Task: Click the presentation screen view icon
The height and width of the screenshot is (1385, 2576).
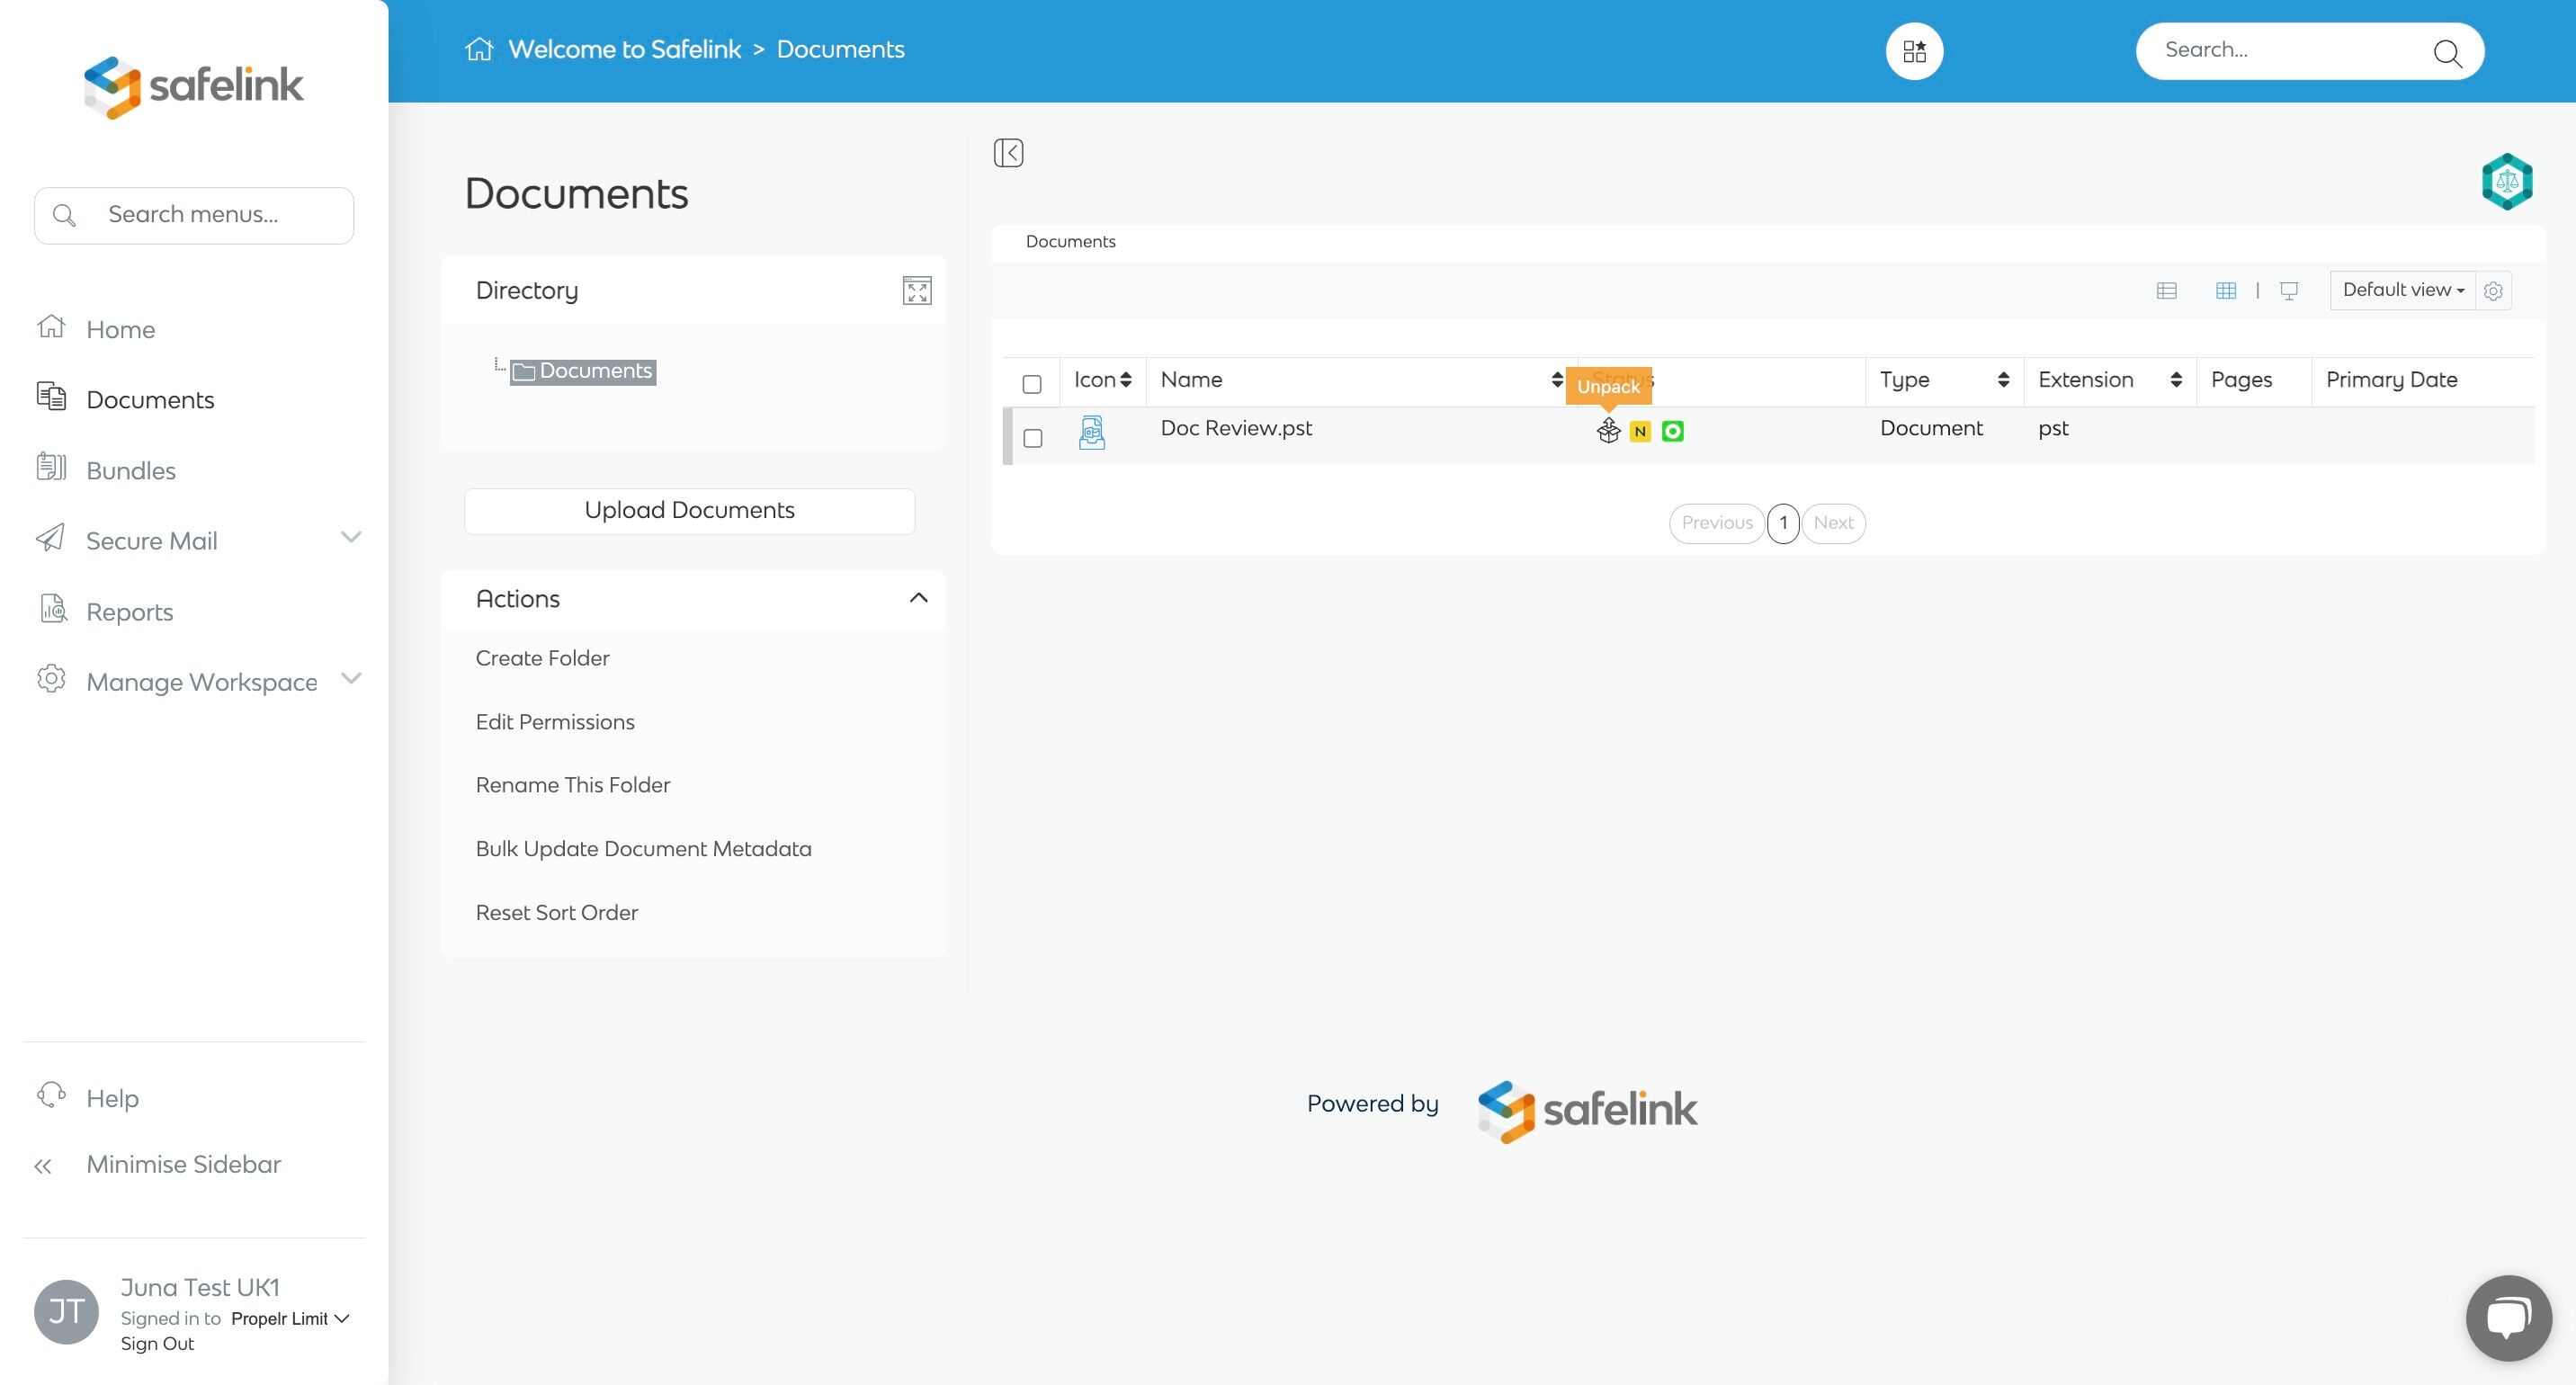Action: click(2288, 291)
